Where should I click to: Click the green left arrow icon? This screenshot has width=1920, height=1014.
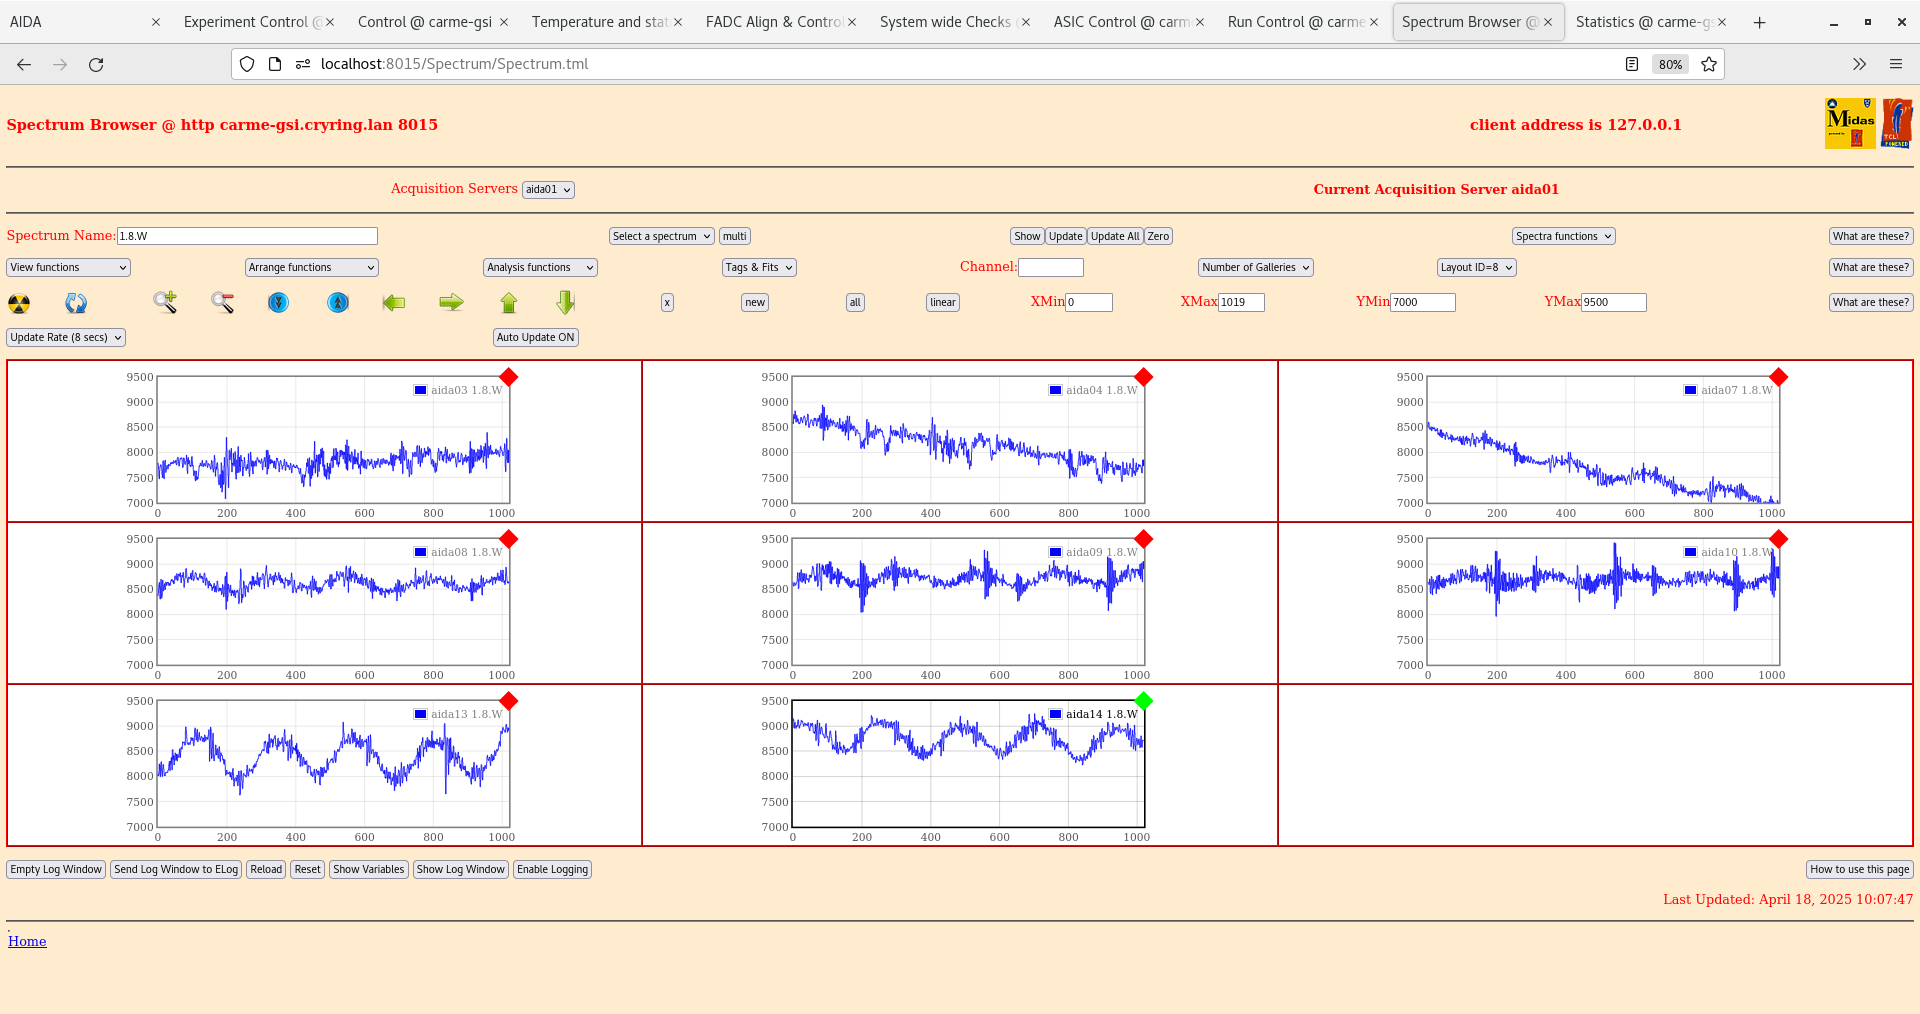click(x=394, y=302)
